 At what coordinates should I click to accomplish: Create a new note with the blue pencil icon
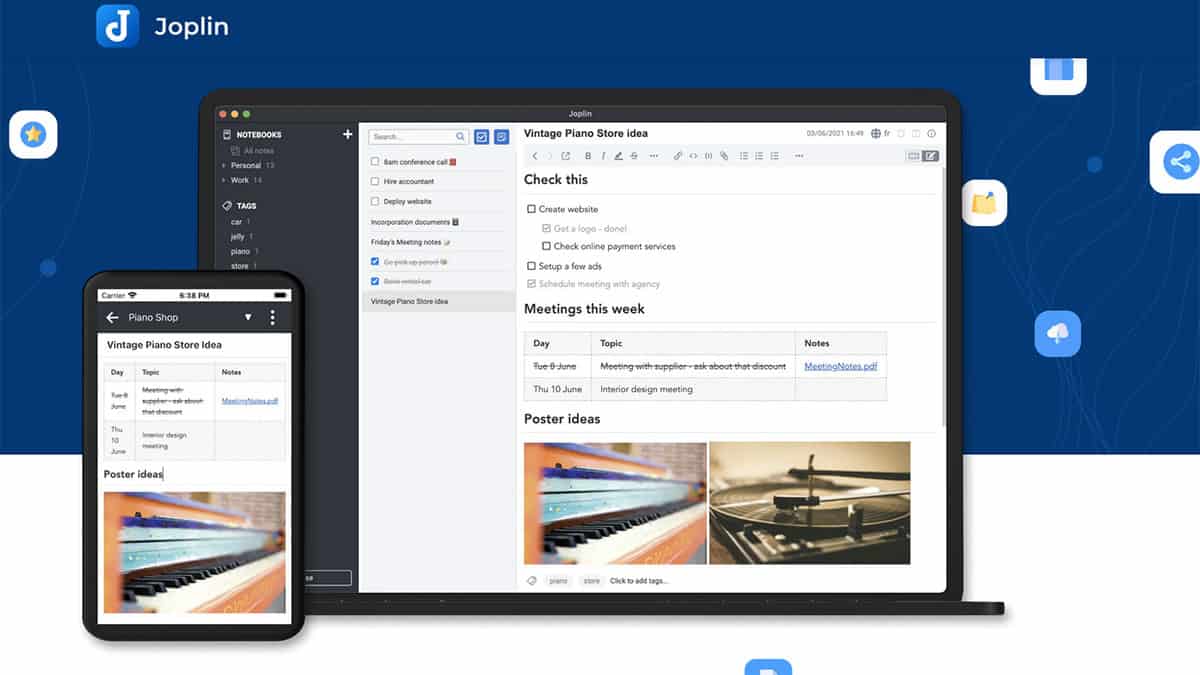pos(500,136)
